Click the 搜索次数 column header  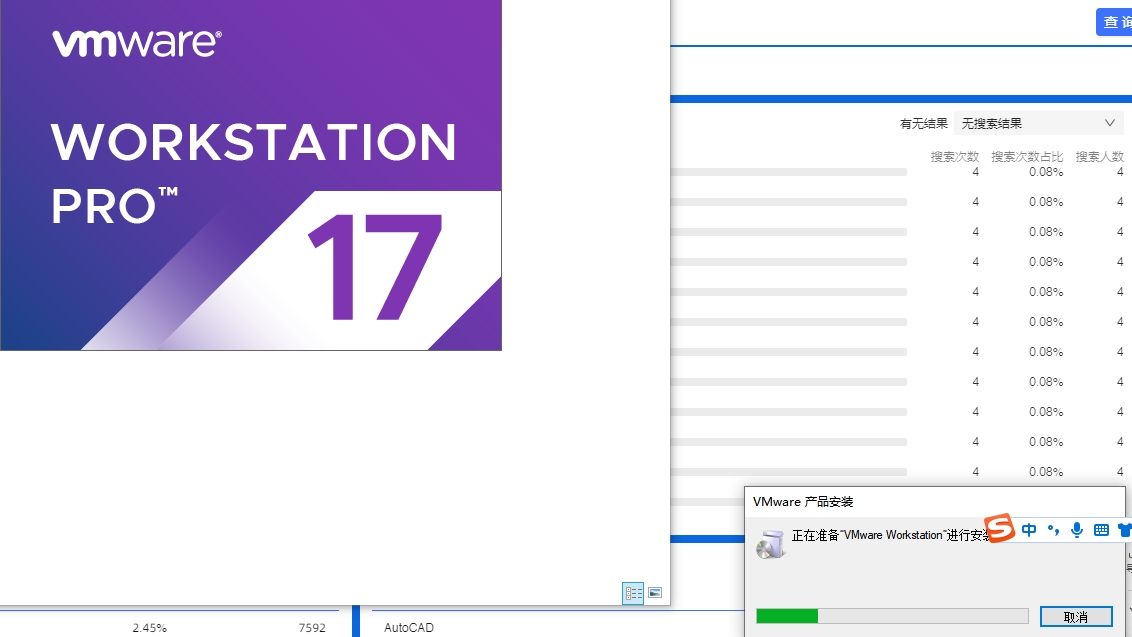pyautogui.click(x=955, y=157)
